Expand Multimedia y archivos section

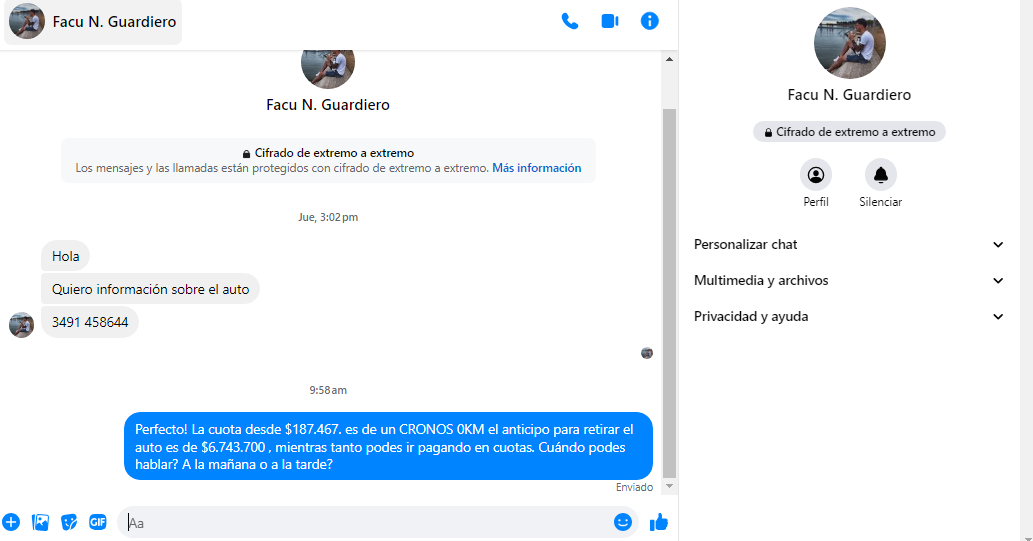click(x=849, y=281)
